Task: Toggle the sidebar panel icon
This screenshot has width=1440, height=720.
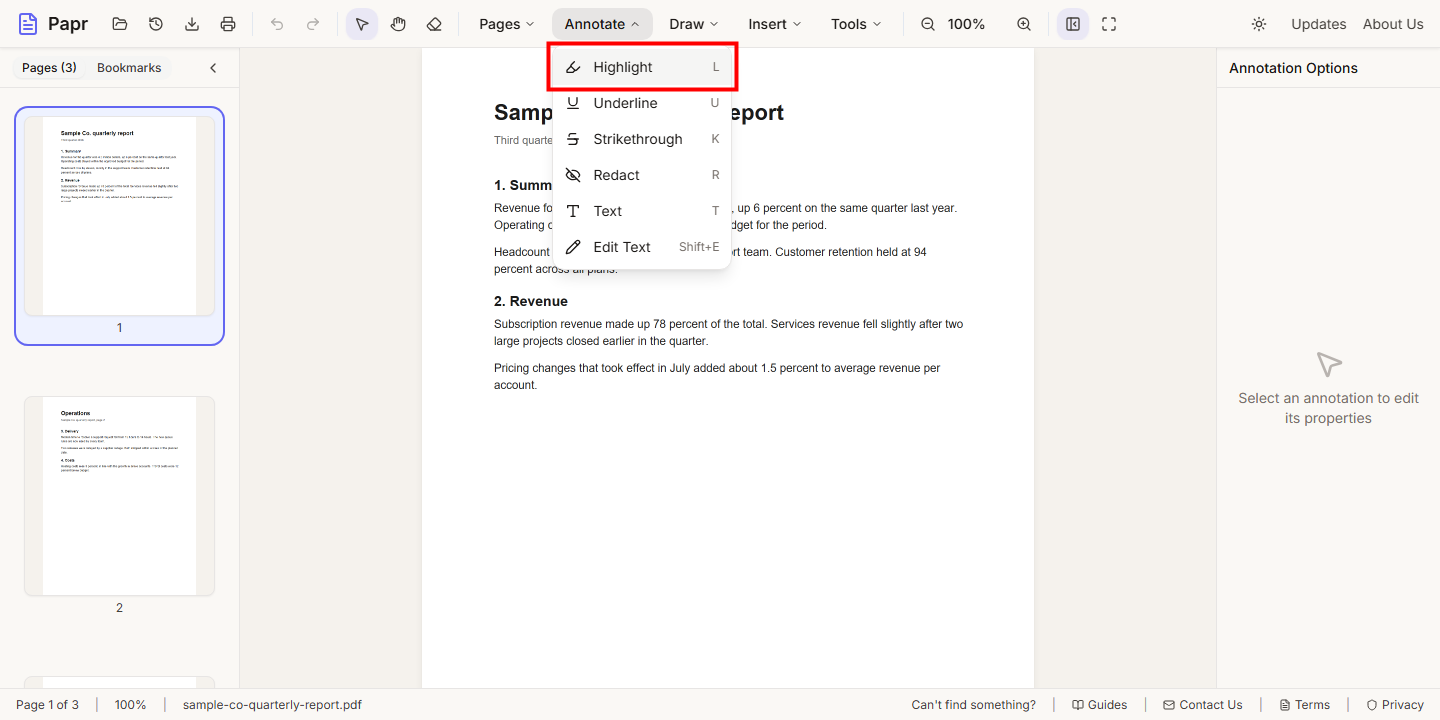Action: tap(1073, 24)
